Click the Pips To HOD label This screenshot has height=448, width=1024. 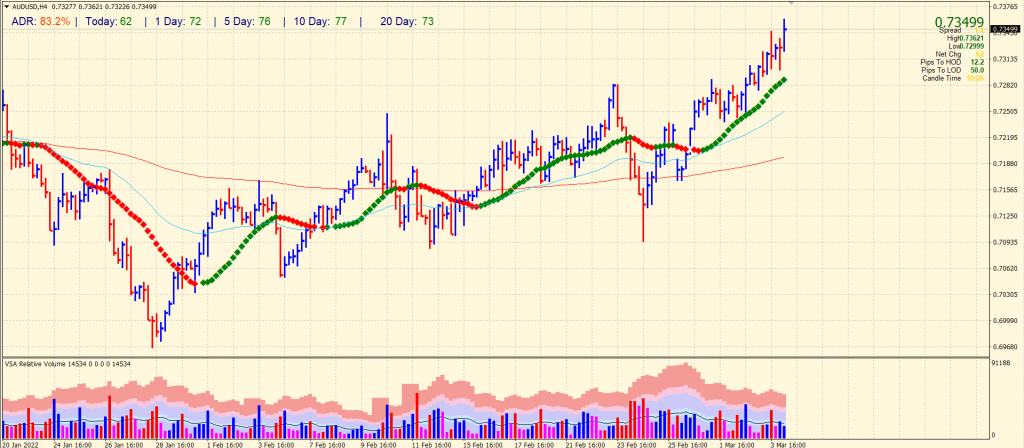[x=942, y=62]
